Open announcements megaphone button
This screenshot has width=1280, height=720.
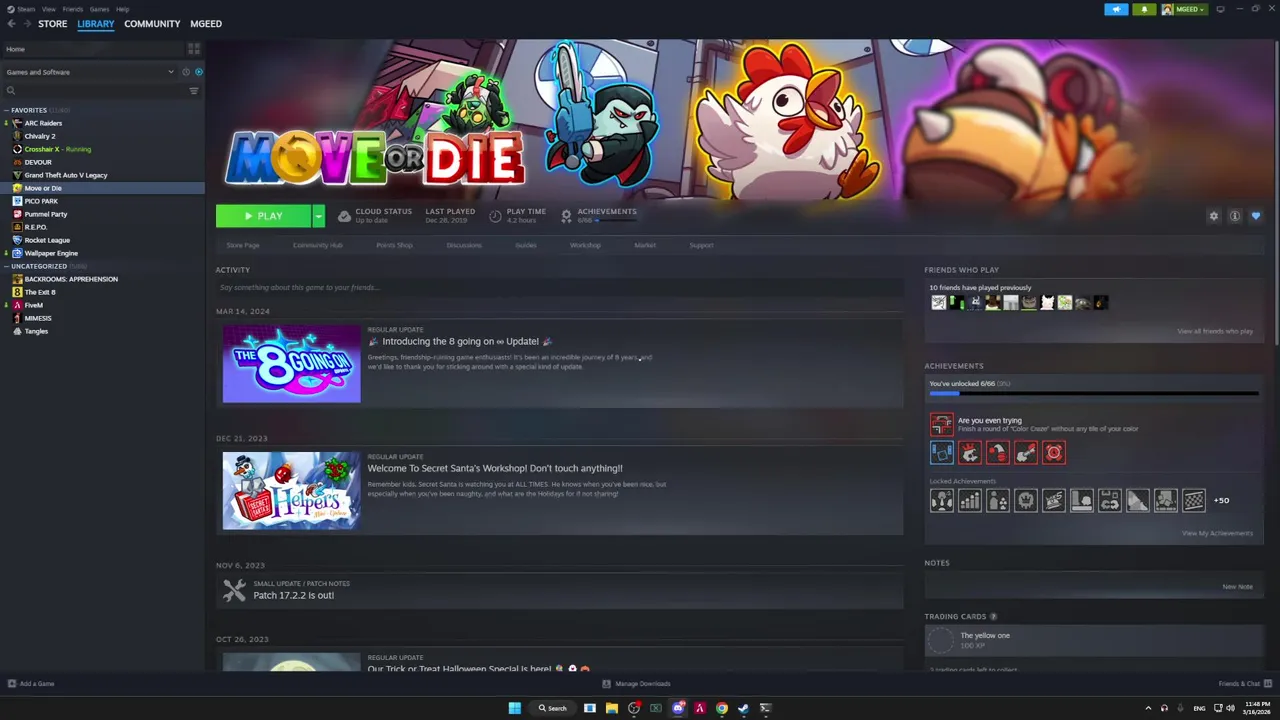pyautogui.click(x=1116, y=9)
